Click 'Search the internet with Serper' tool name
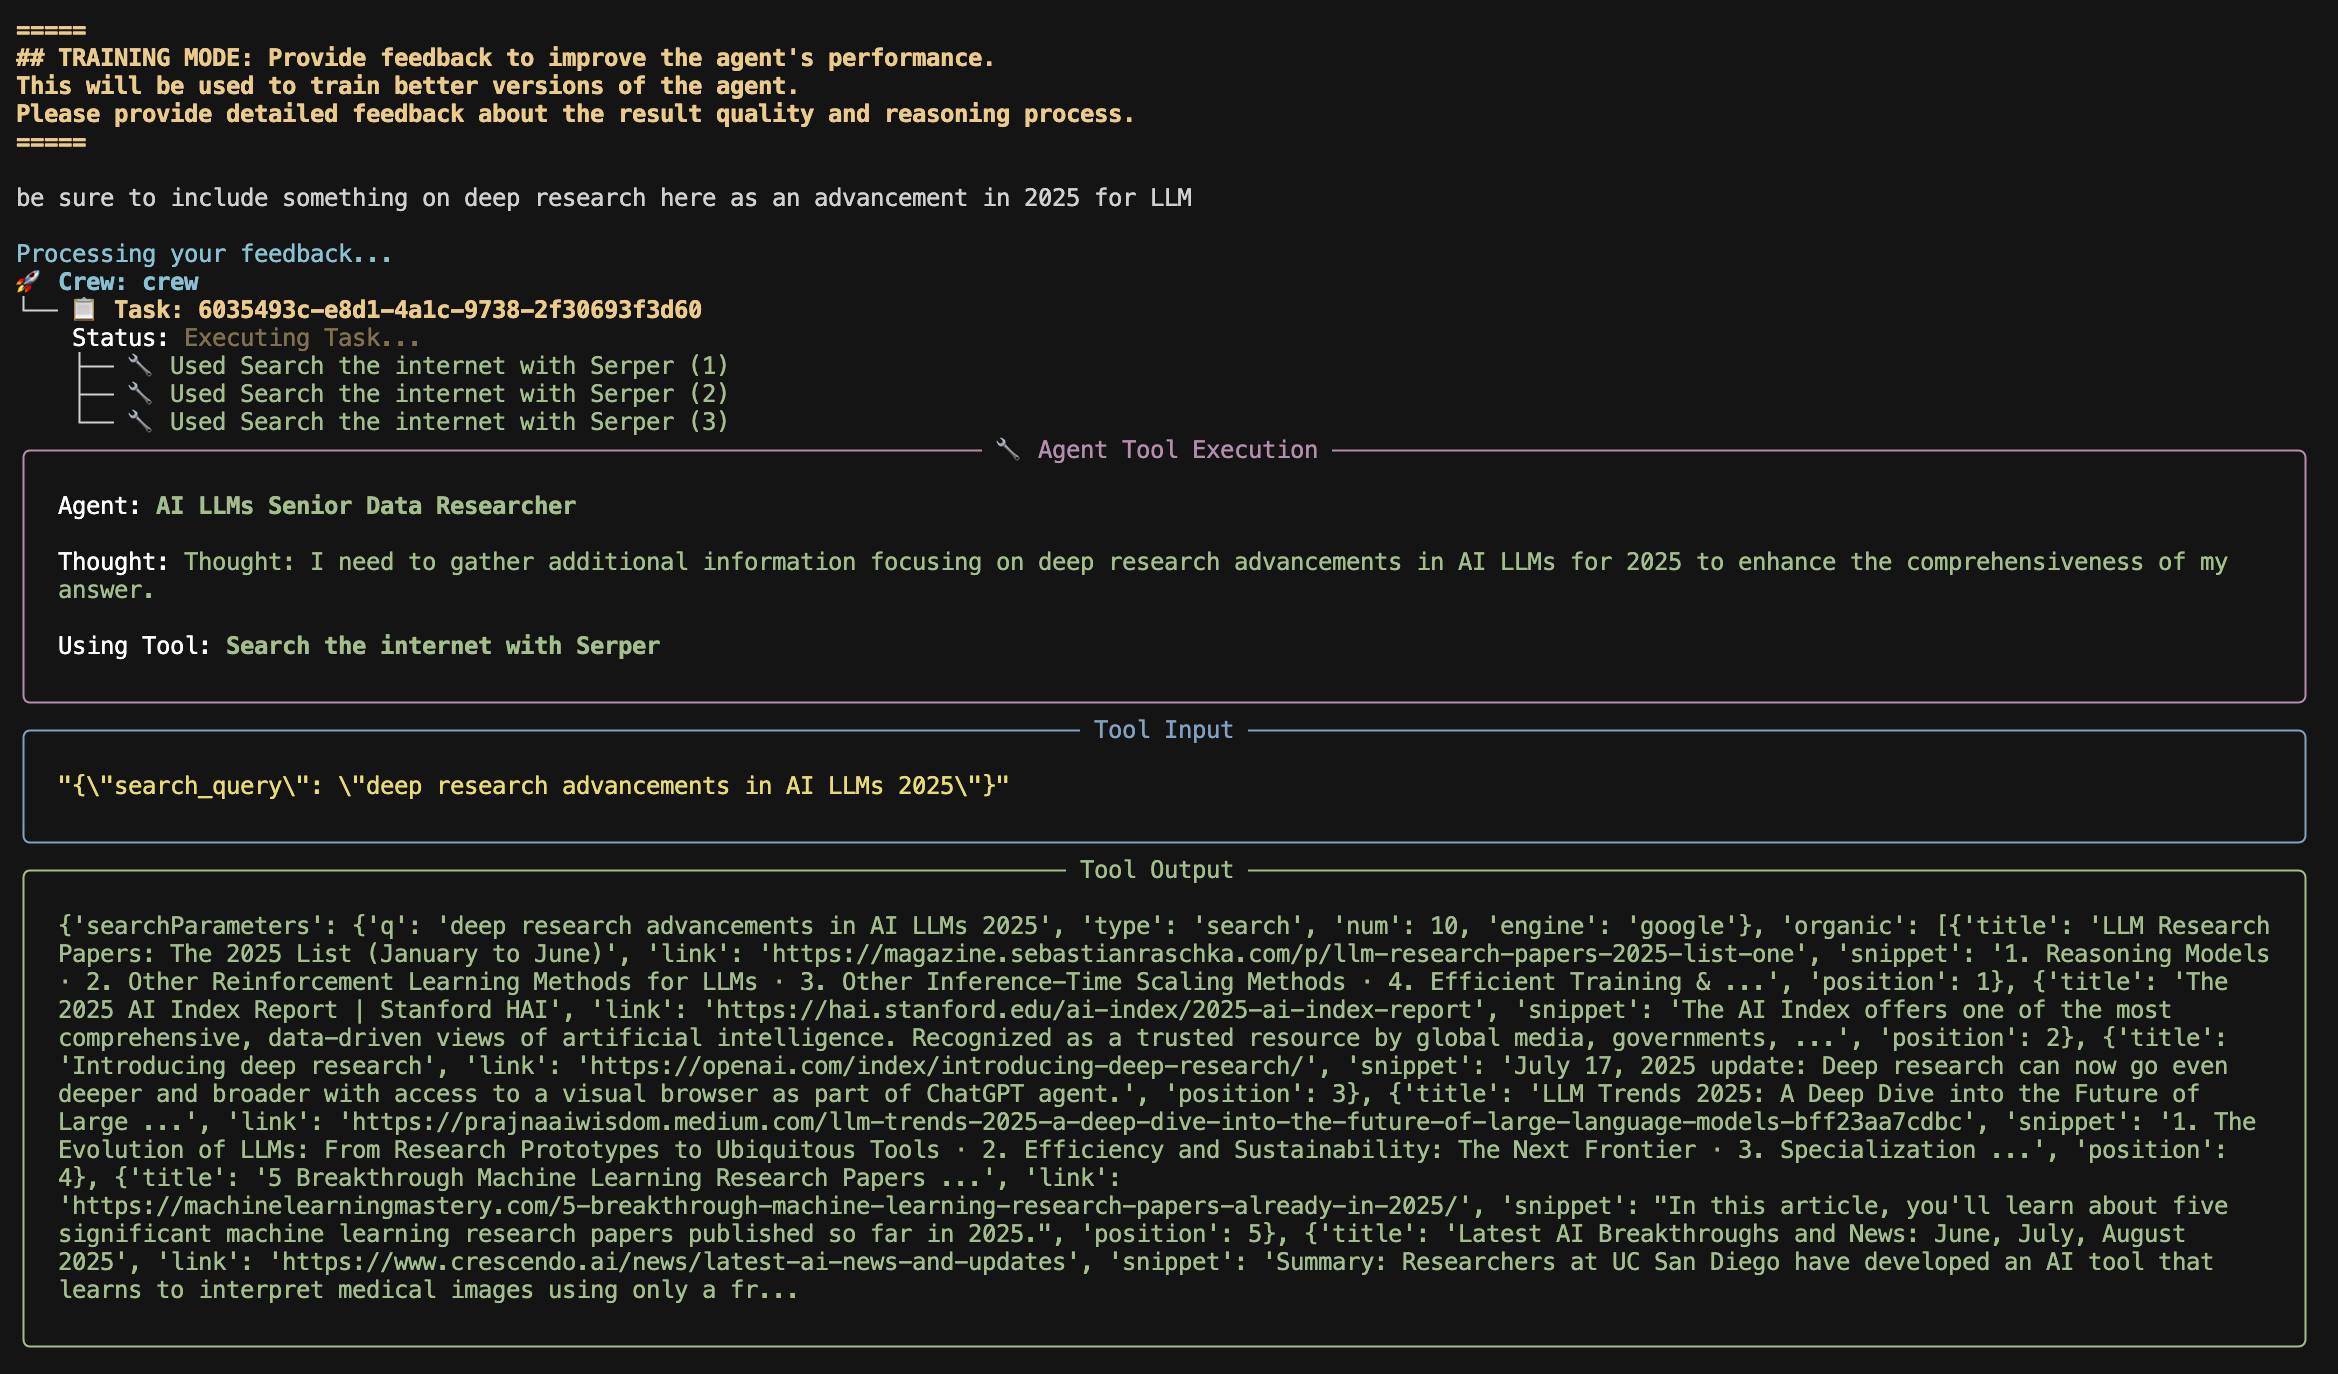 (x=442, y=646)
